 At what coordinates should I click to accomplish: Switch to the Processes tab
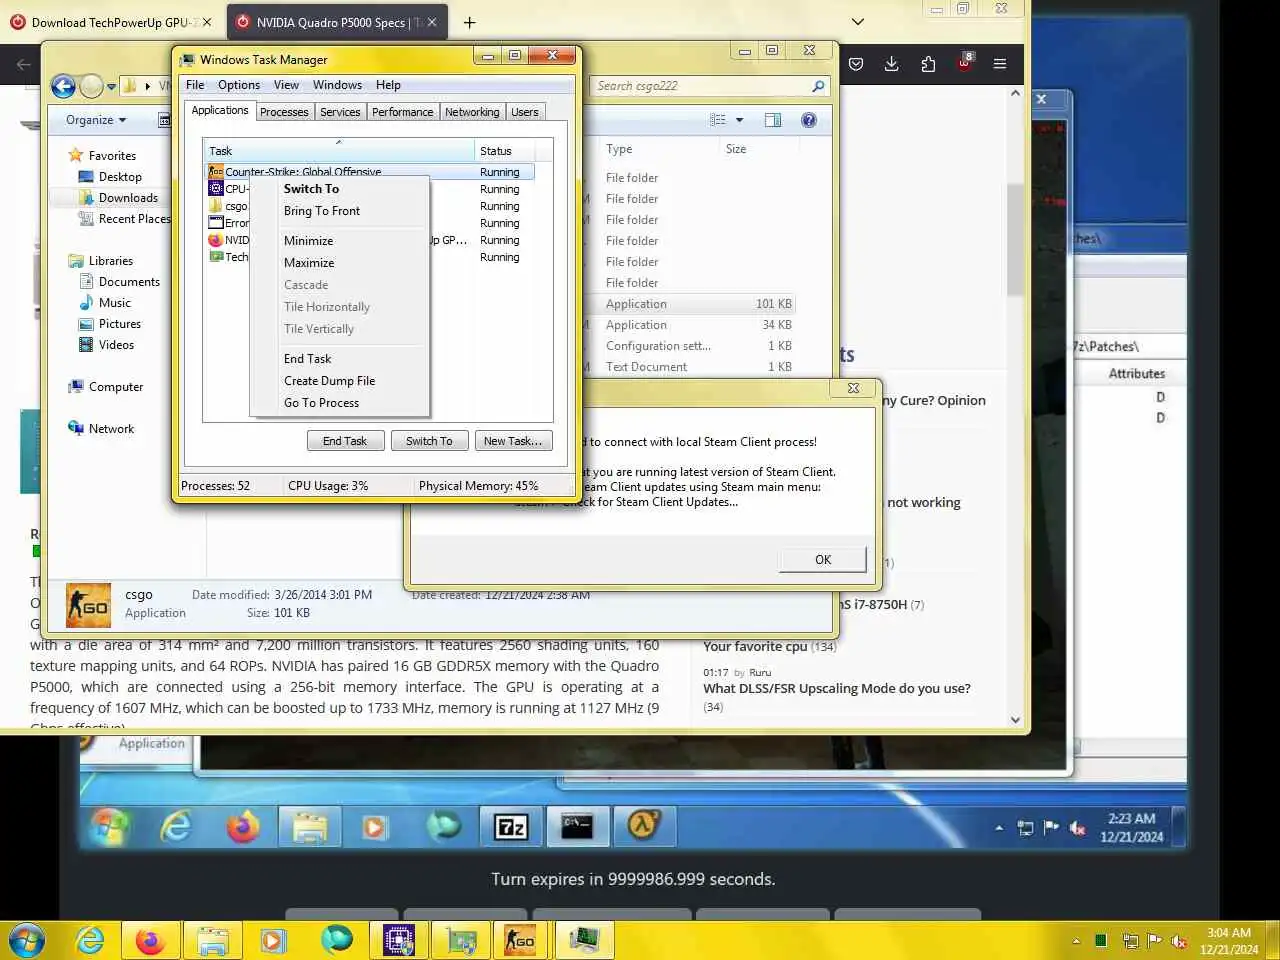(x=284, y=112)
